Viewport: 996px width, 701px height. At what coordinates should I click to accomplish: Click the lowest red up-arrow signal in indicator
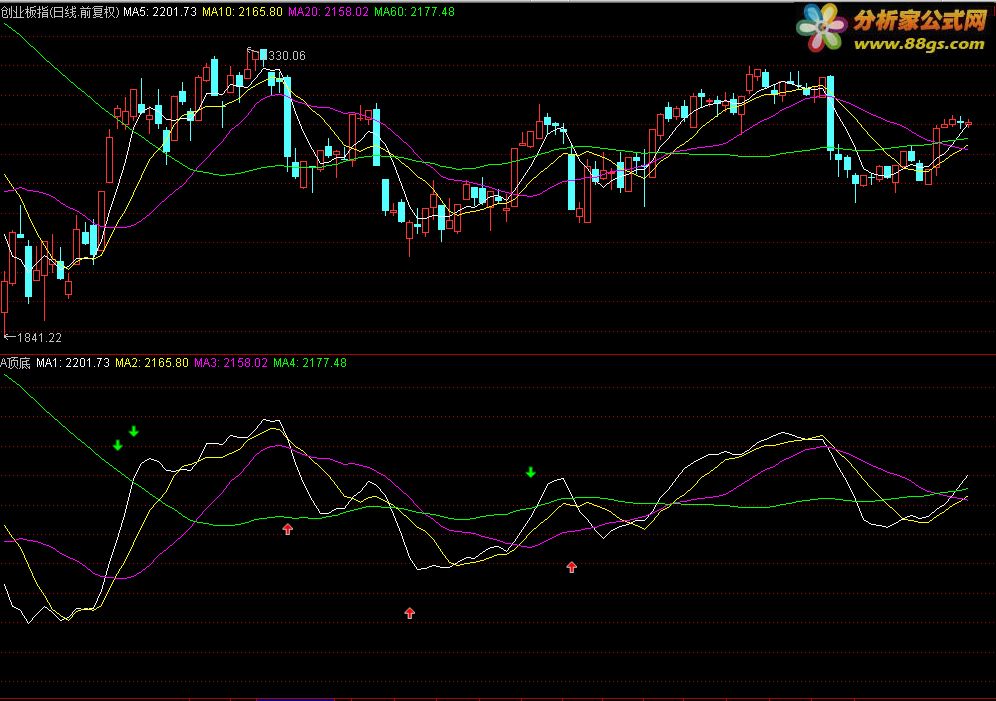(410, 613)
